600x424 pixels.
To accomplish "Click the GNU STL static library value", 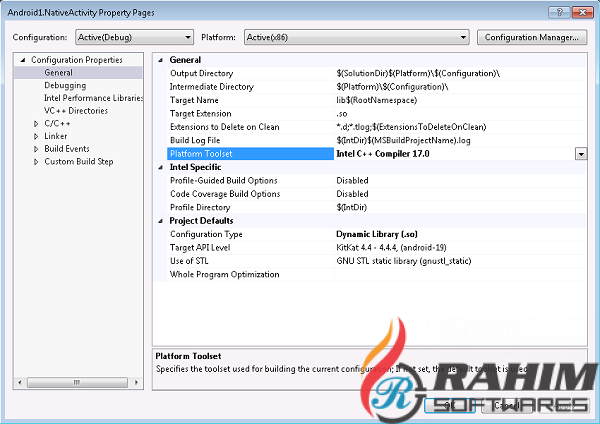I will click(x=404, y=261).
